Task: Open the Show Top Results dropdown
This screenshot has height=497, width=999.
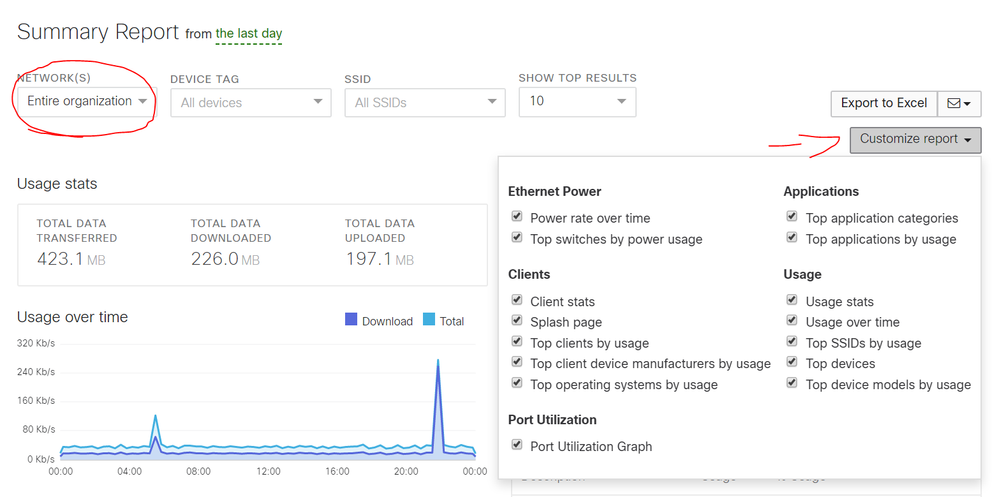Action: tap(577, 101)
